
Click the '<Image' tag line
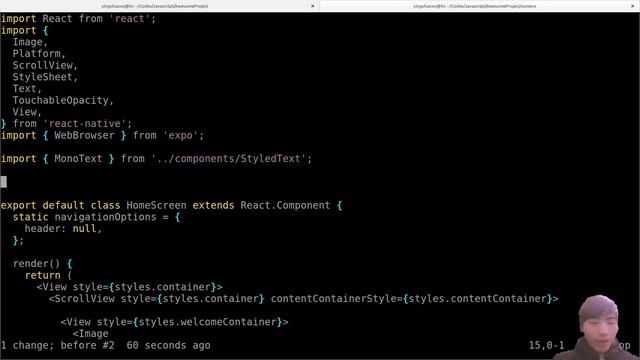click(x=91, y=334)
